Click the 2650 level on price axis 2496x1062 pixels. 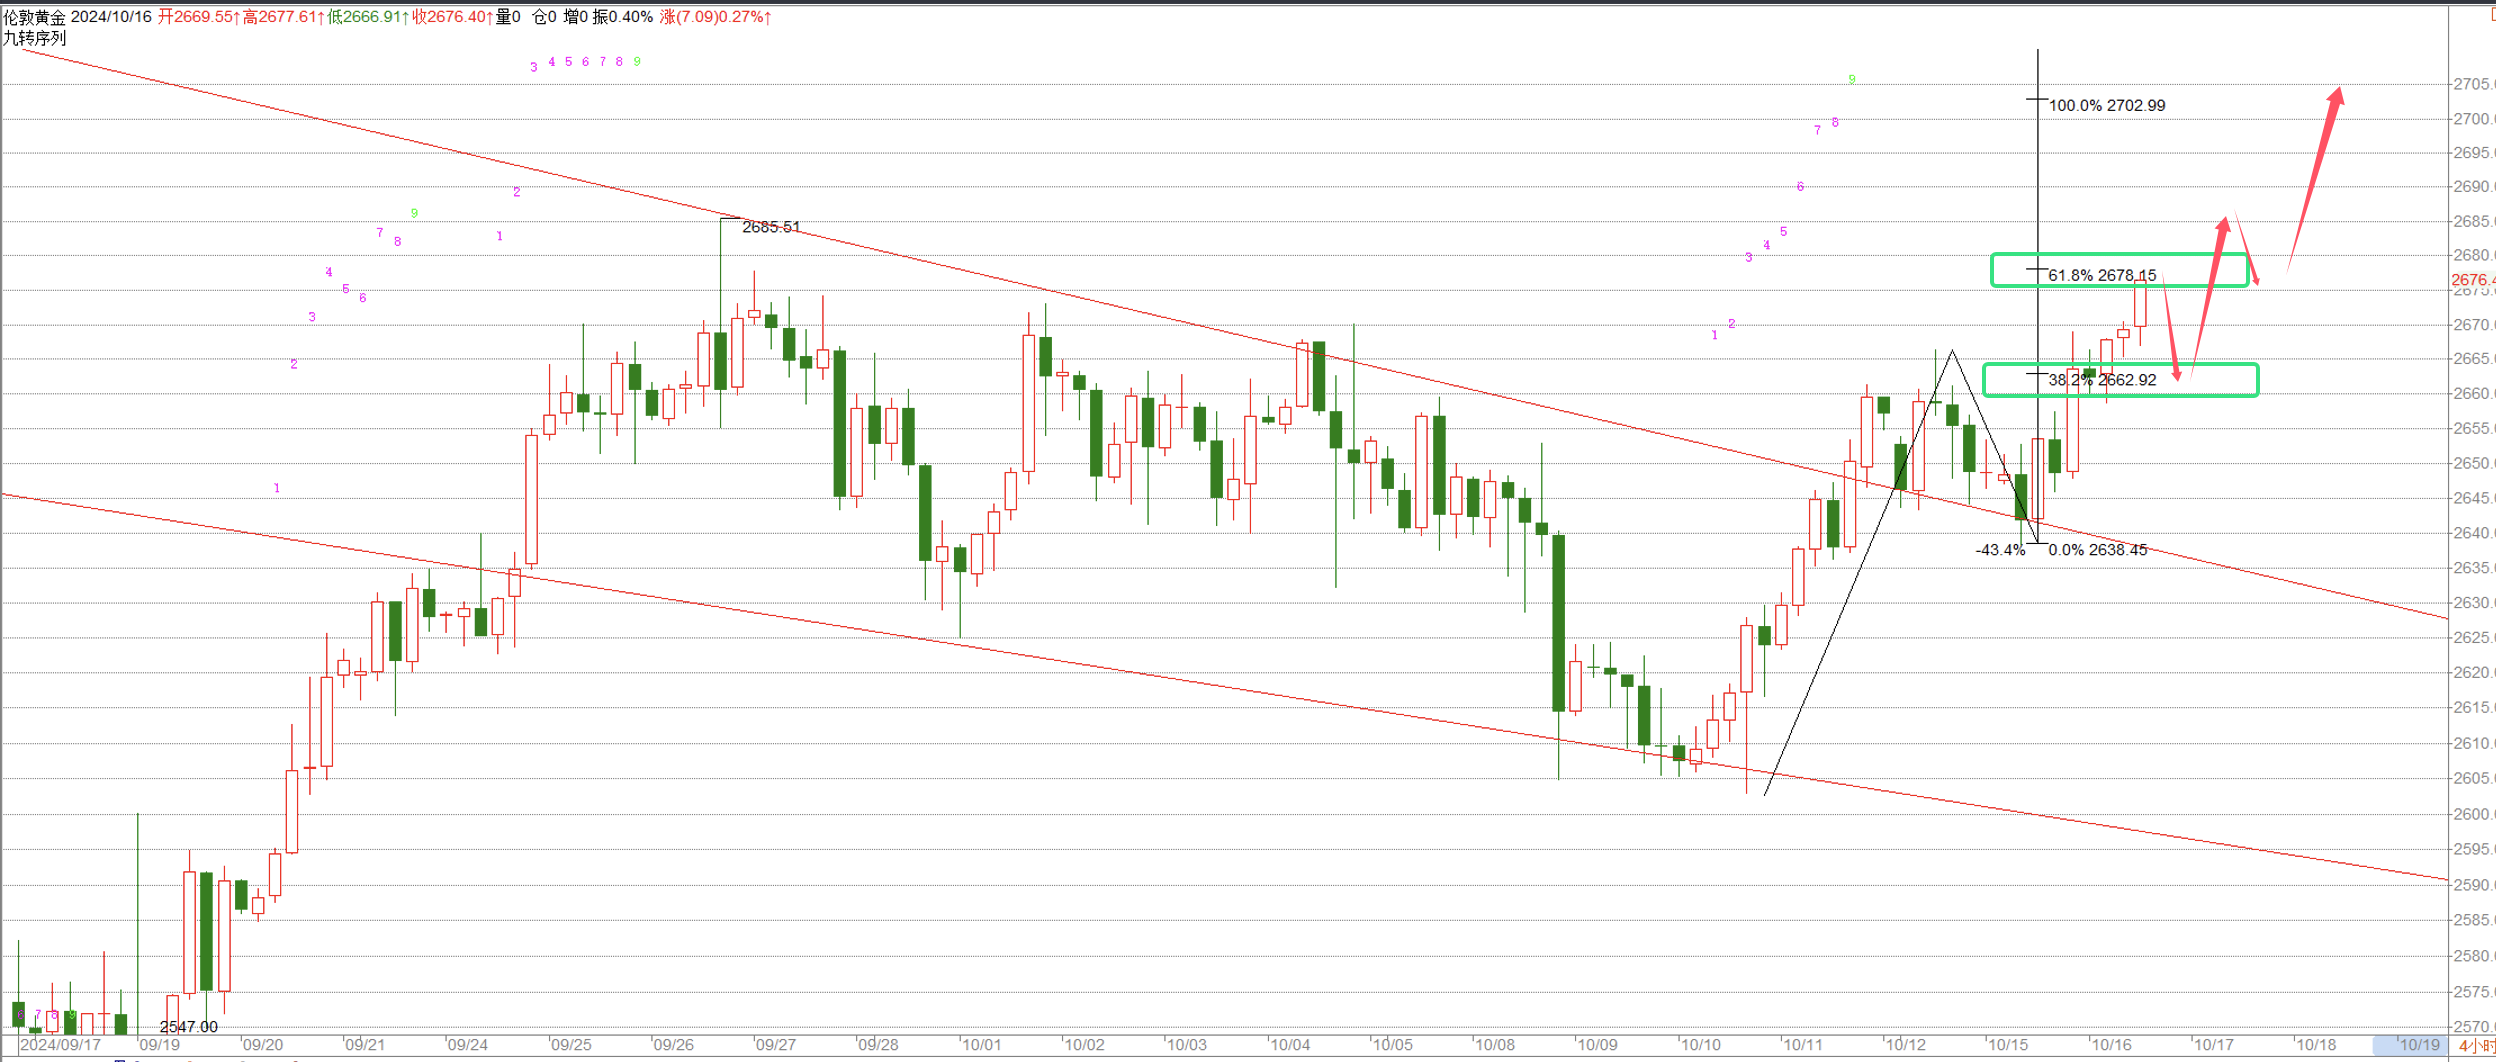[x=2474, y=463]
